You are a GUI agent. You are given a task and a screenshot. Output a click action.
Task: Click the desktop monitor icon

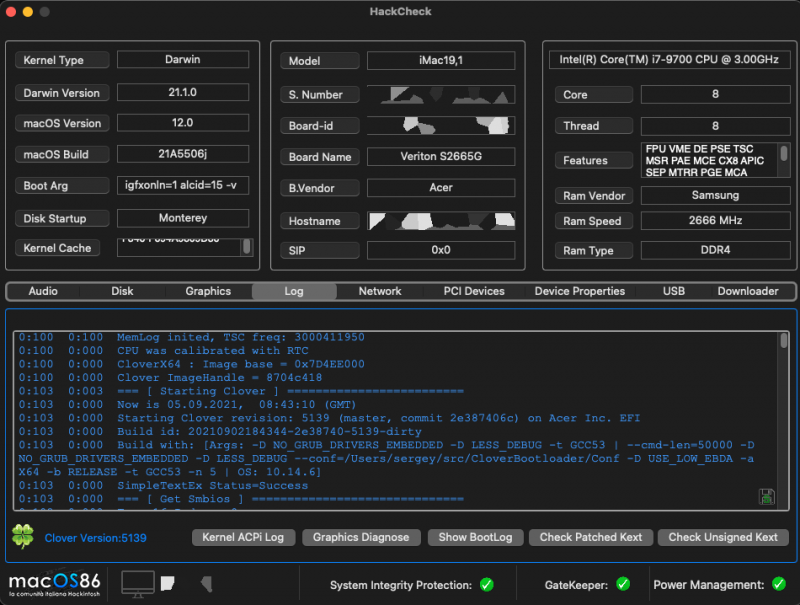tap(138, 582)
